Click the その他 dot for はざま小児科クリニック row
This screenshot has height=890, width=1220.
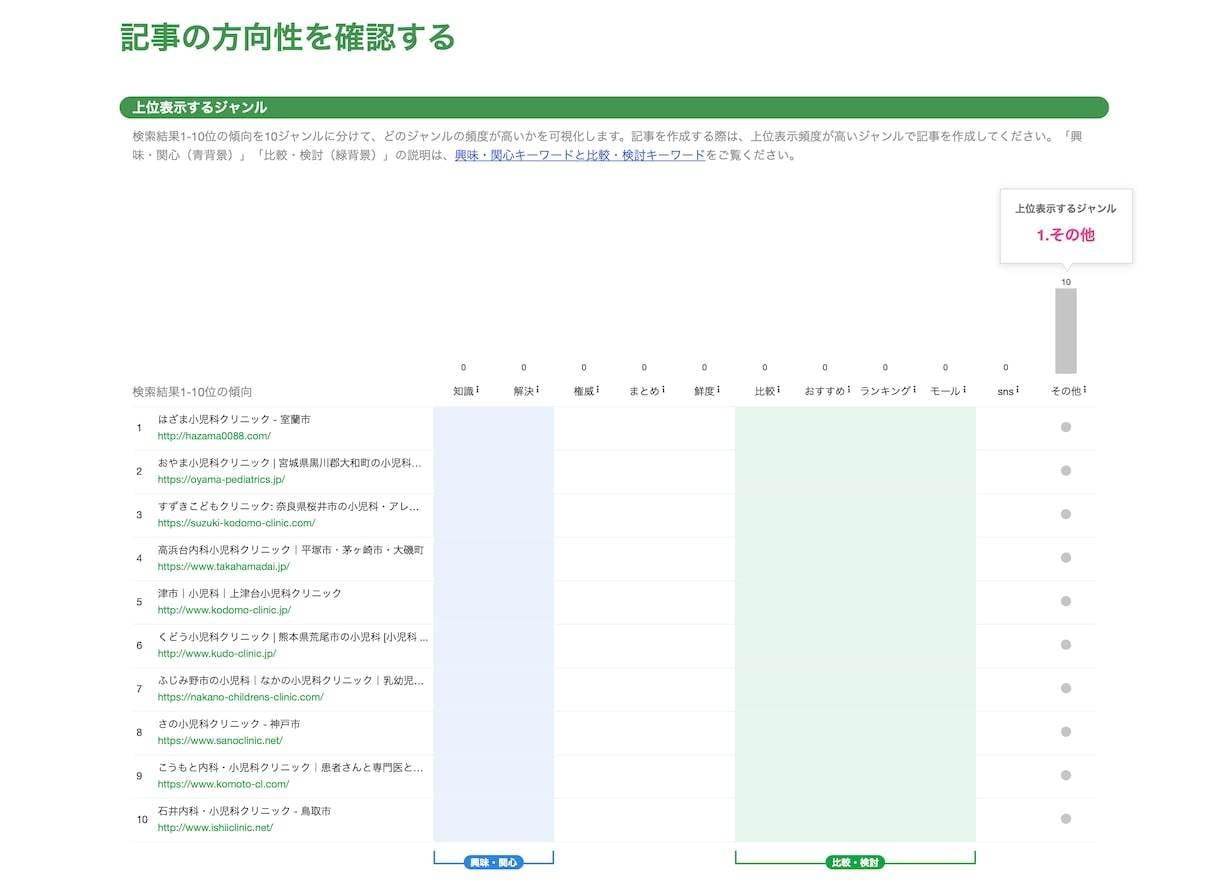click(1066, 427)
